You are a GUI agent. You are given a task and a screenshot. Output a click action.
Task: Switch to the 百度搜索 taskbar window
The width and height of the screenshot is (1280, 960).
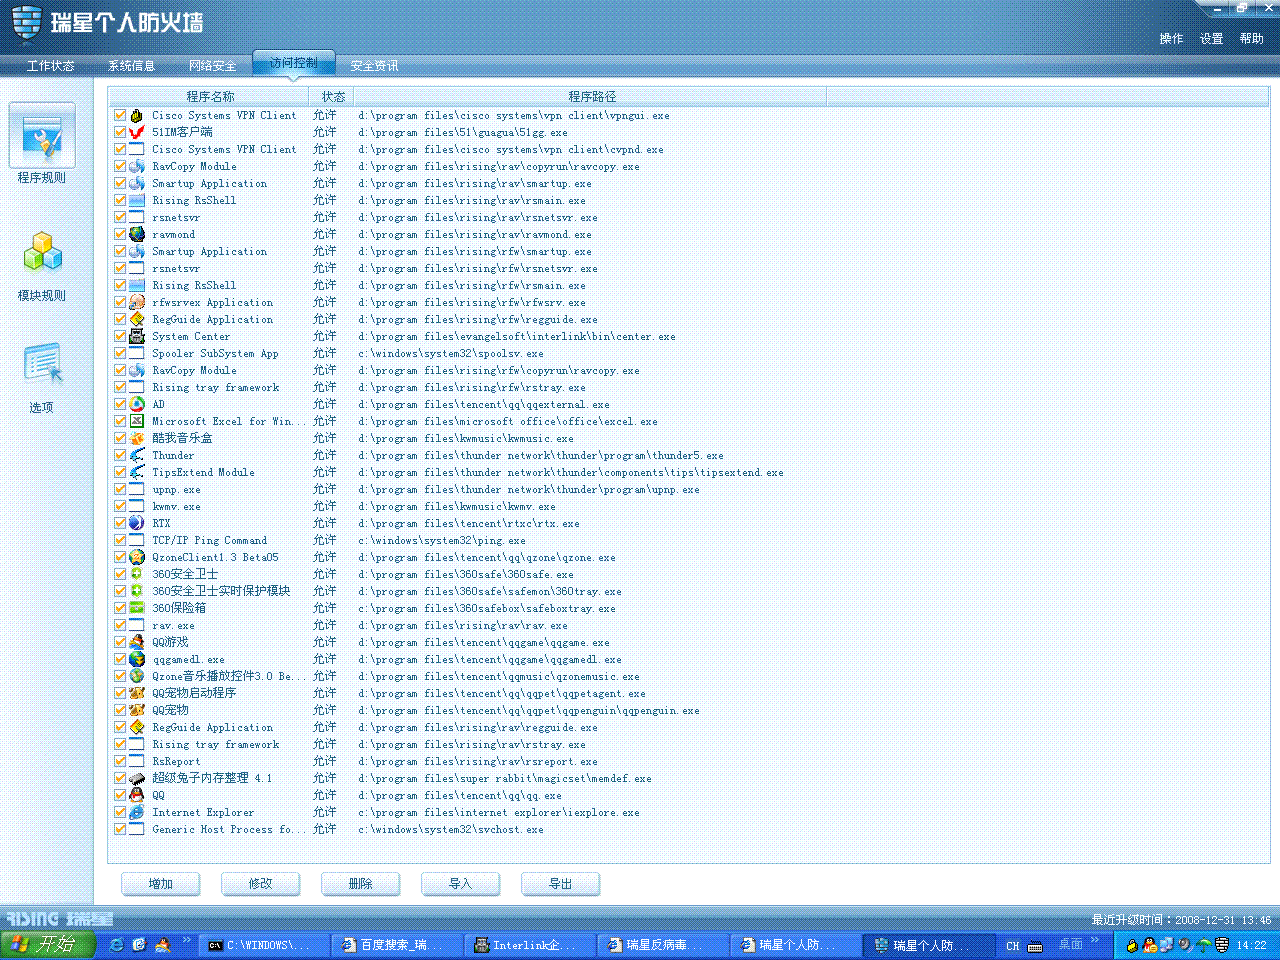(396, 945)
